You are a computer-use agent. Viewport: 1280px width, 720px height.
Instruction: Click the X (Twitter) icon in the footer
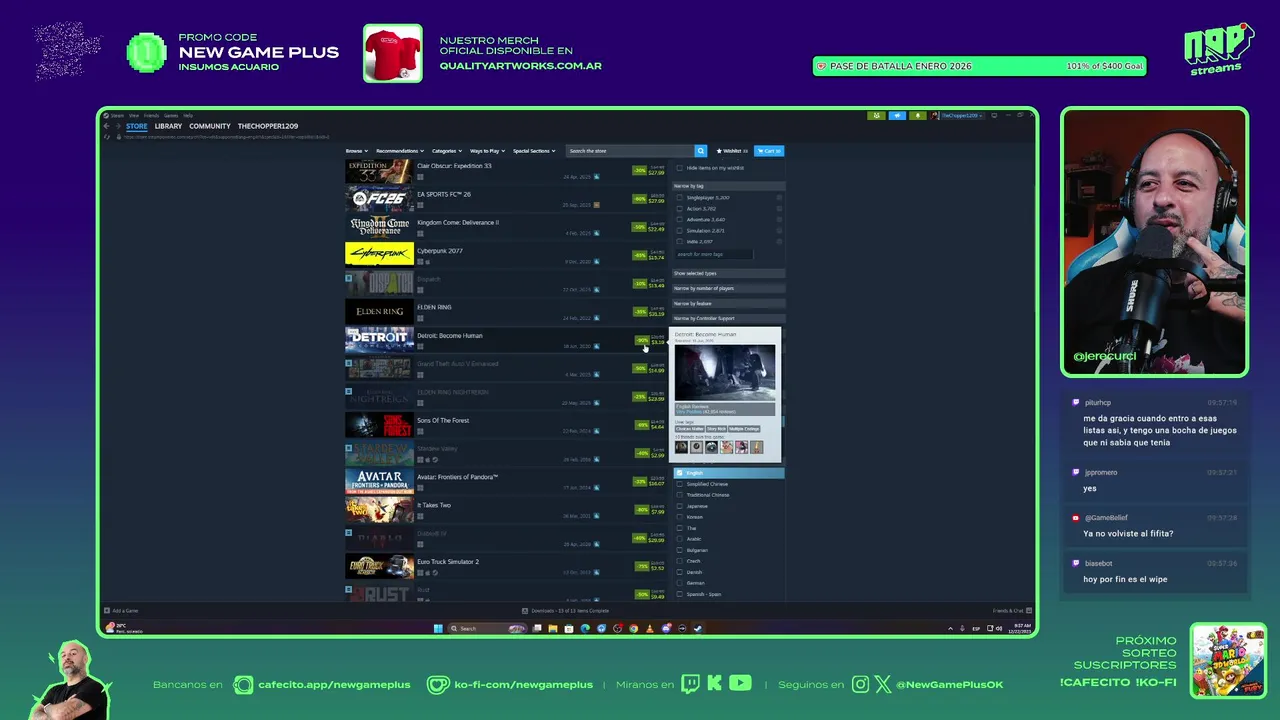pos(883,684)
